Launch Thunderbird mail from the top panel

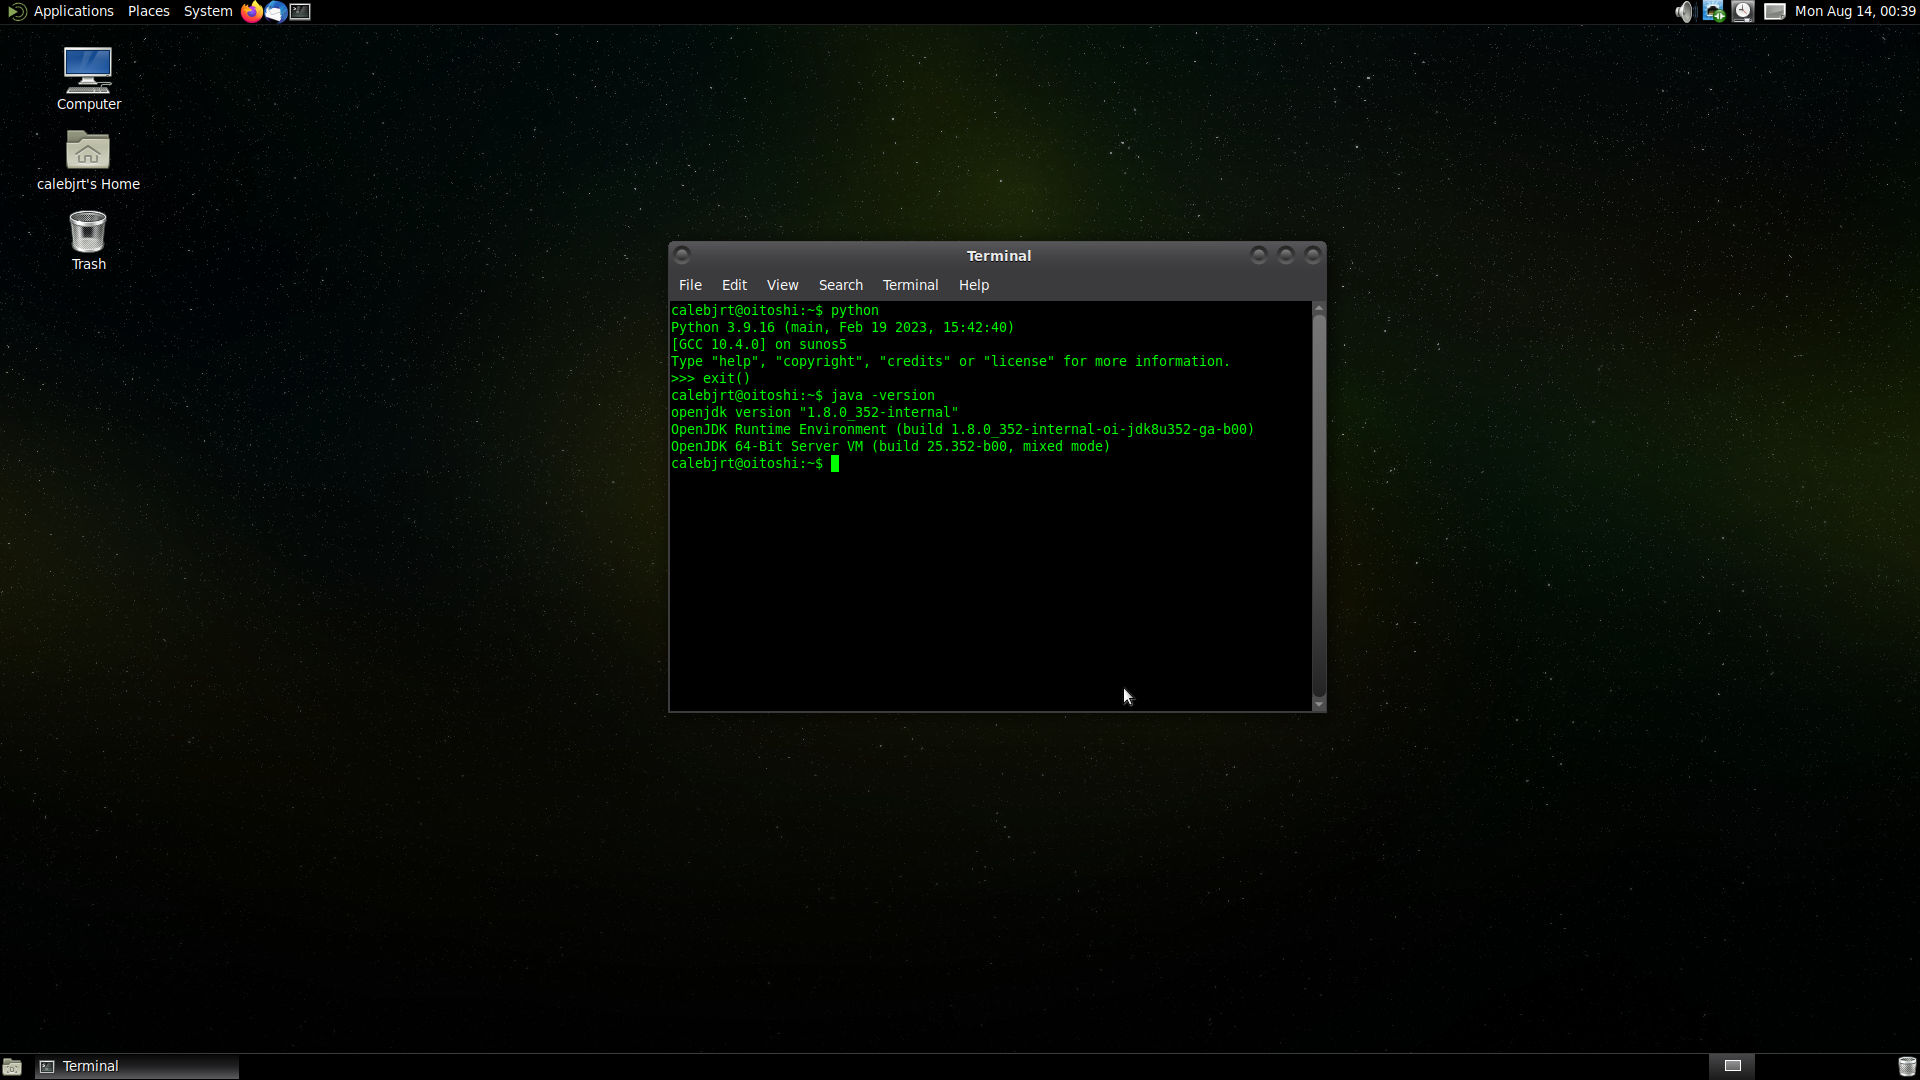275,12
